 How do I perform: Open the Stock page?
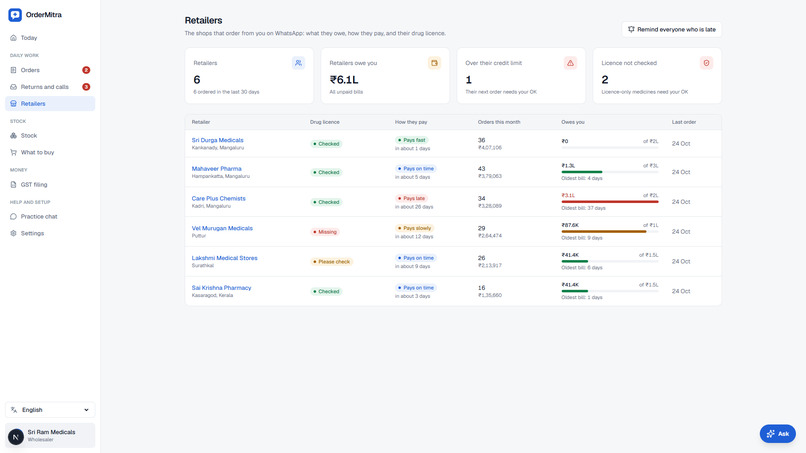click(x=50, y=136)
